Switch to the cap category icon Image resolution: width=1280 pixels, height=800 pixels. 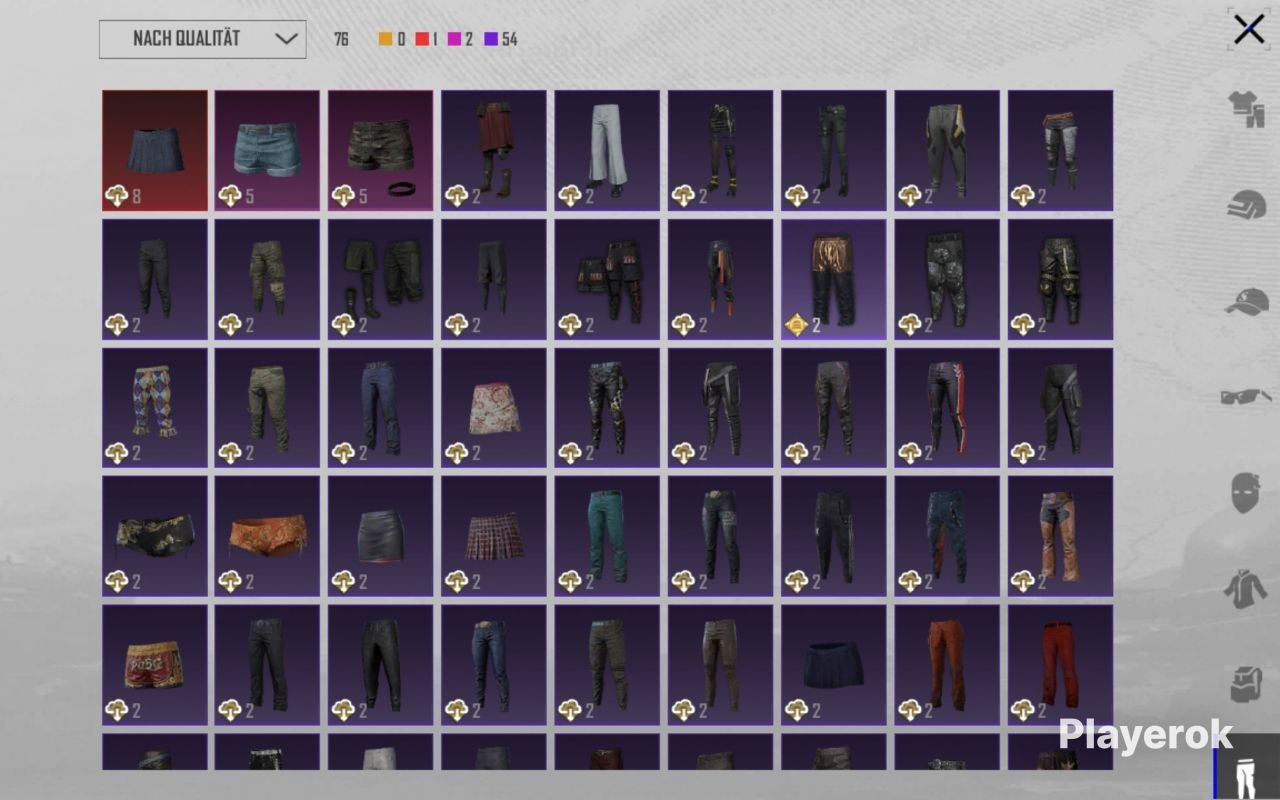1246,301
